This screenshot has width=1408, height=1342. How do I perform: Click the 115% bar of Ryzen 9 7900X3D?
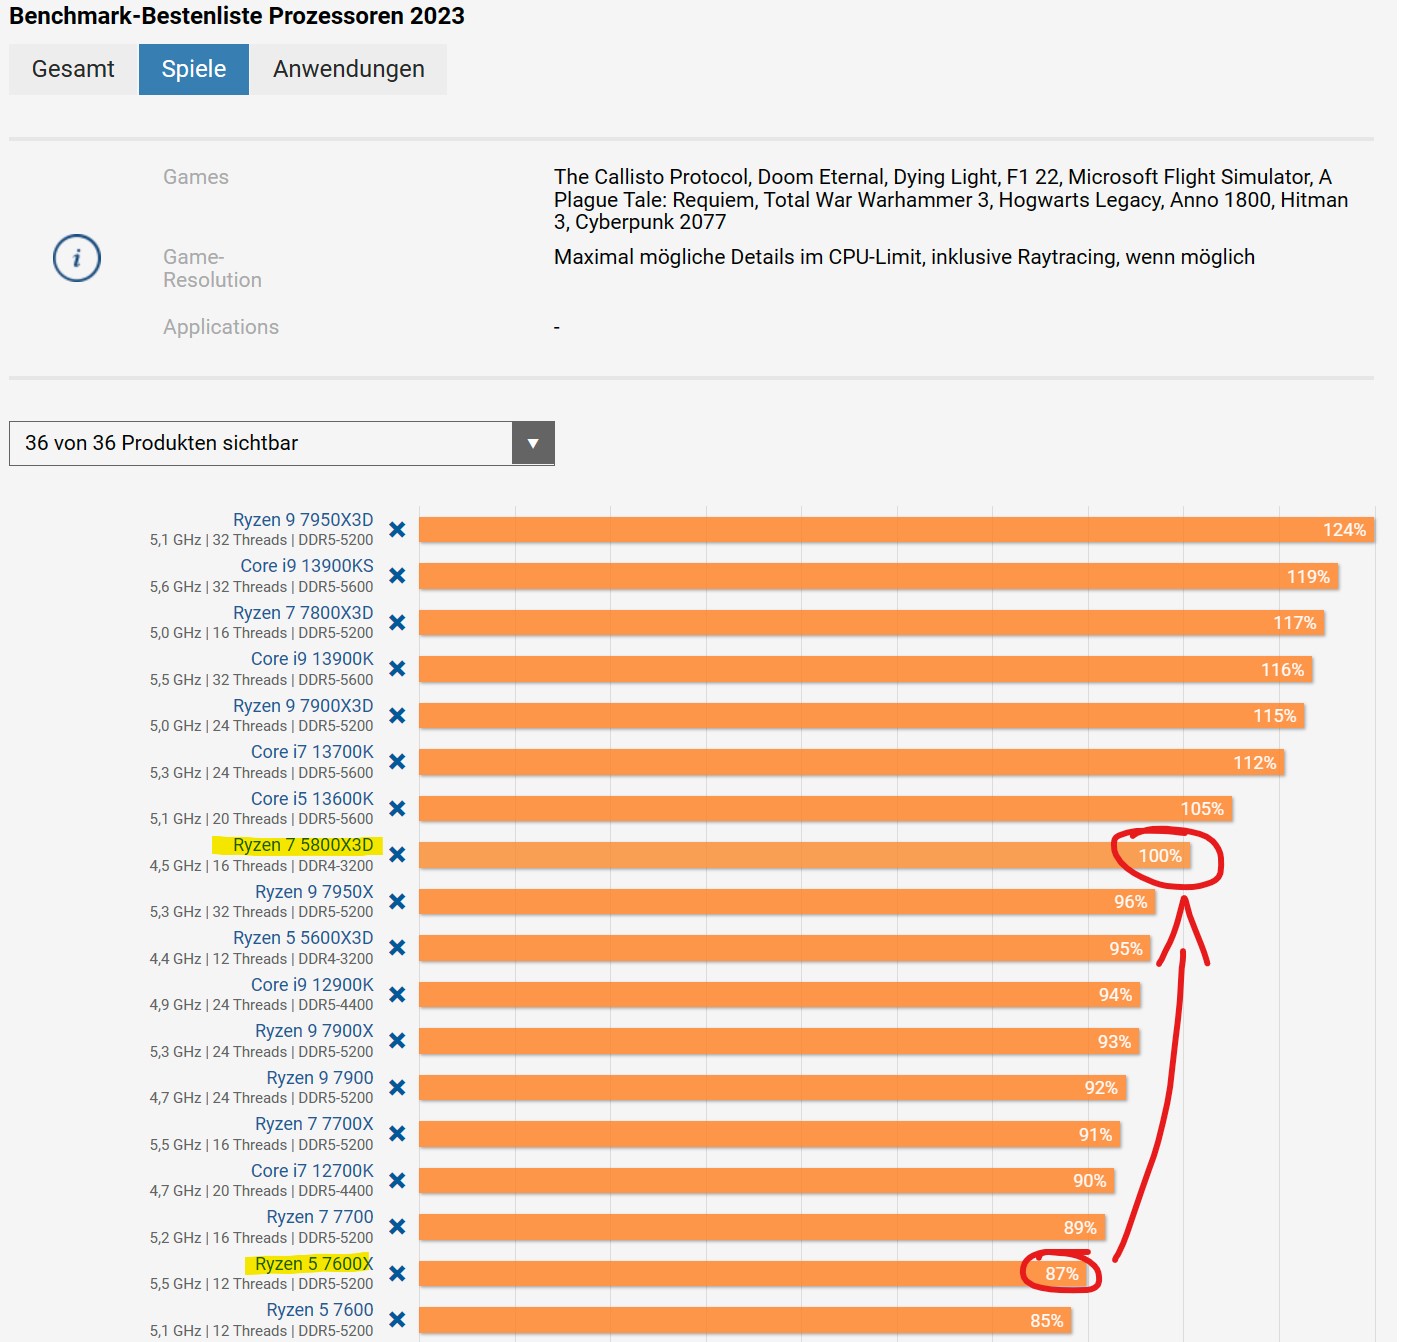coord(862,715)
